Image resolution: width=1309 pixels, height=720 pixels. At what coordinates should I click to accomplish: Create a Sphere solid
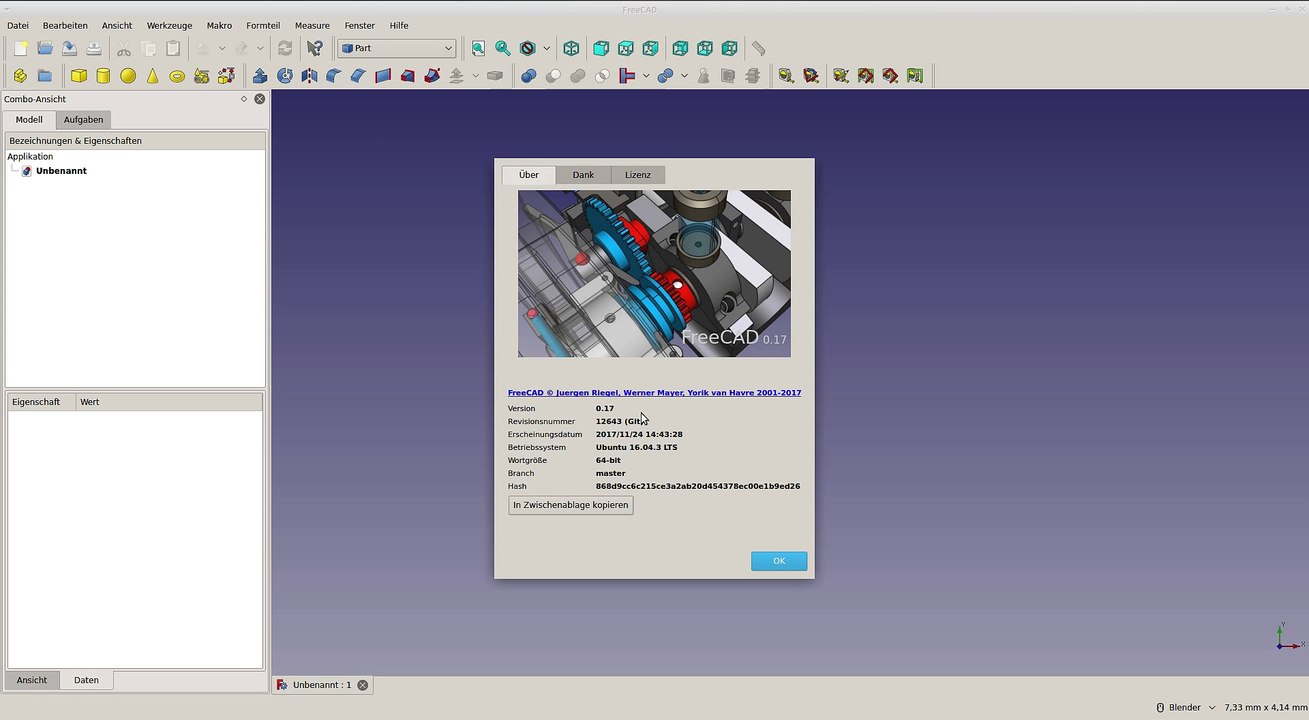pos(128,76)
